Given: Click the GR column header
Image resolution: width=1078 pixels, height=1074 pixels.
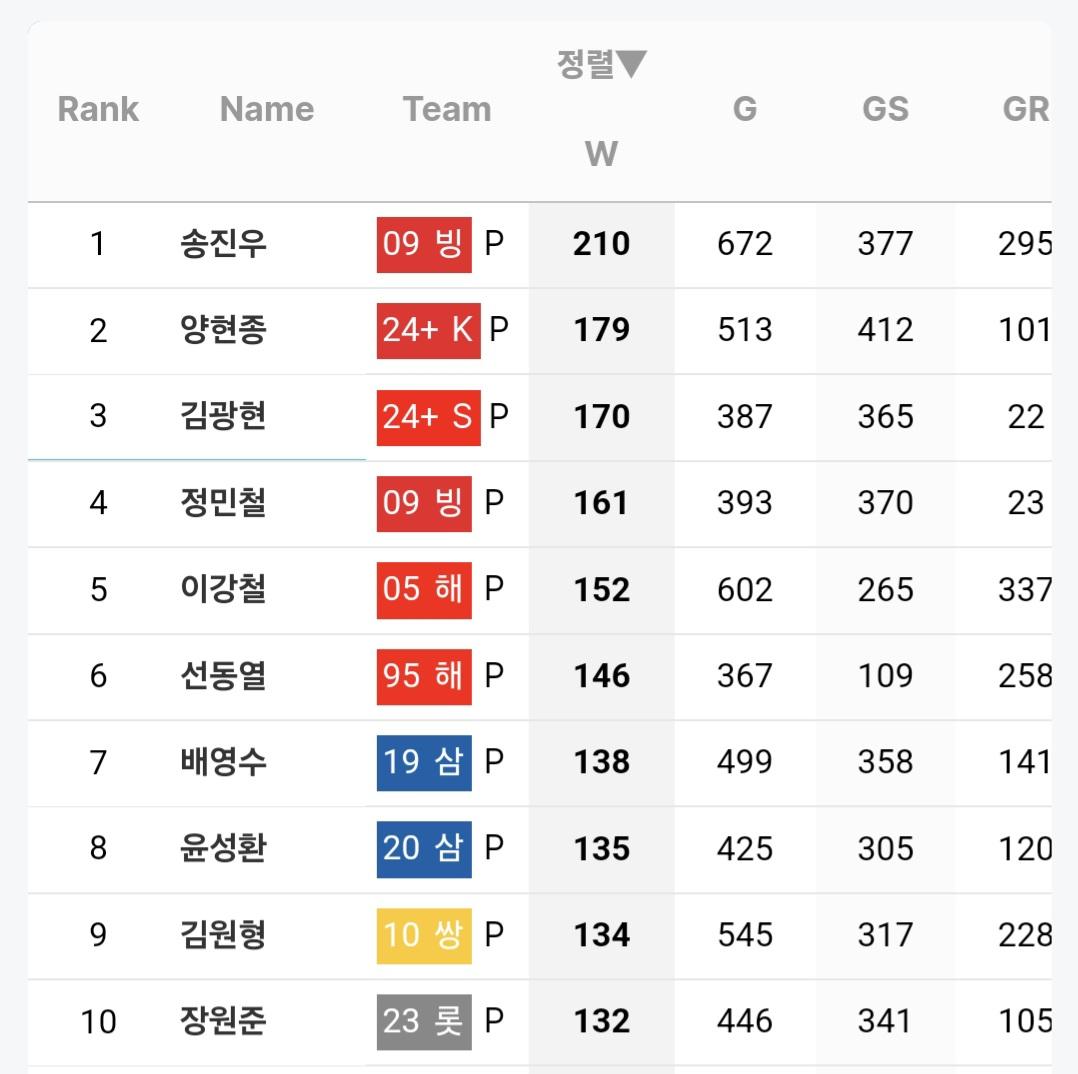Looking at the screenshot, I should pyautogui.click(x=1025, y=109).
